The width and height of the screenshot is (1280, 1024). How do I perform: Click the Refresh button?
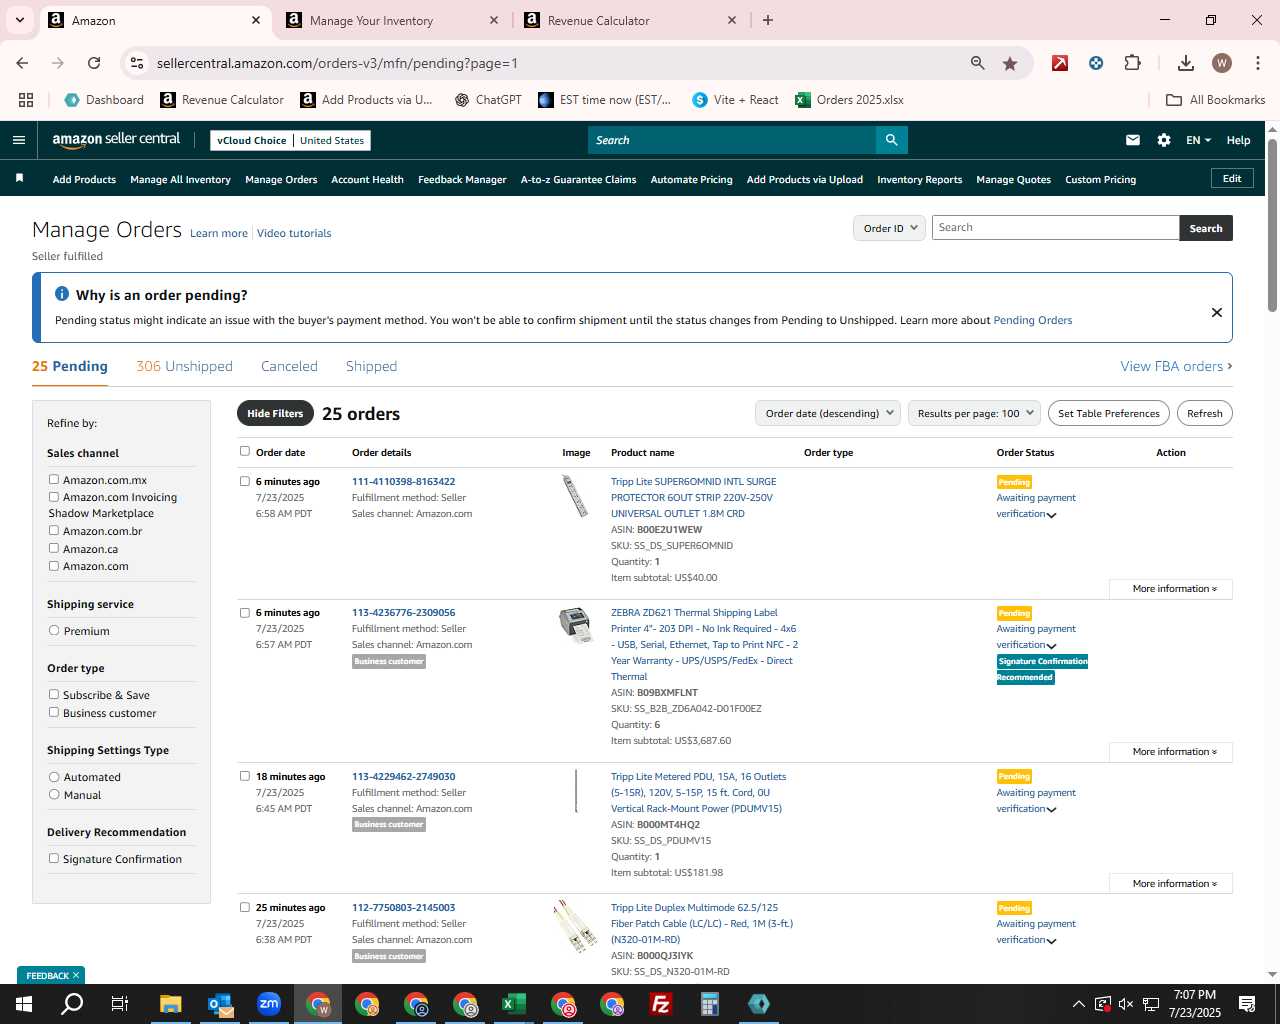pos(1204,413)
